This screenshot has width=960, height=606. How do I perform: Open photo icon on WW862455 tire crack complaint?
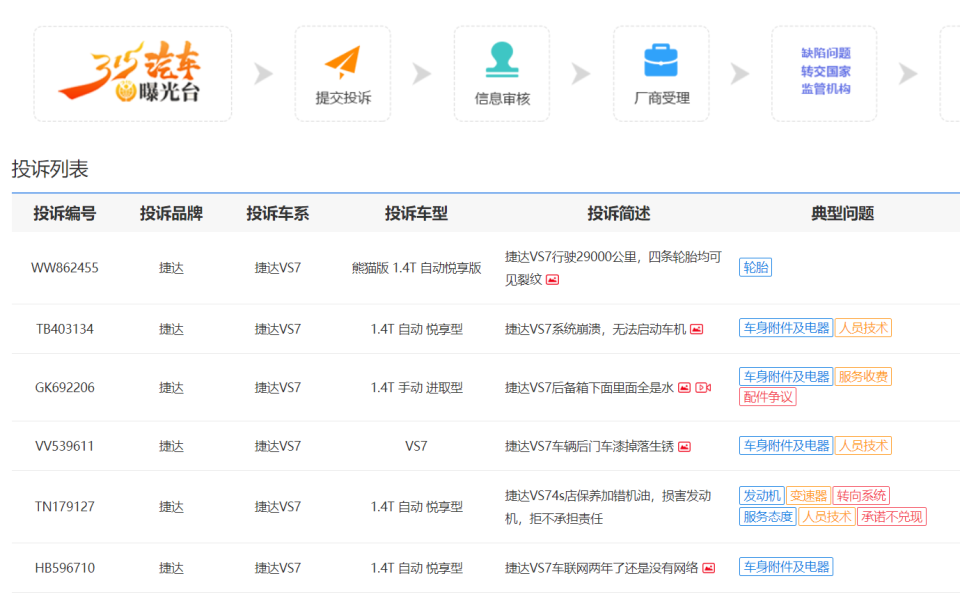tap(552, 277)
